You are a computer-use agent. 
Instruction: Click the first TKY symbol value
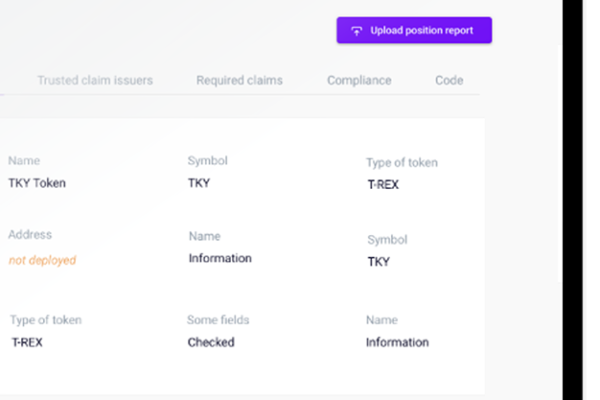[x=199, y=183]
